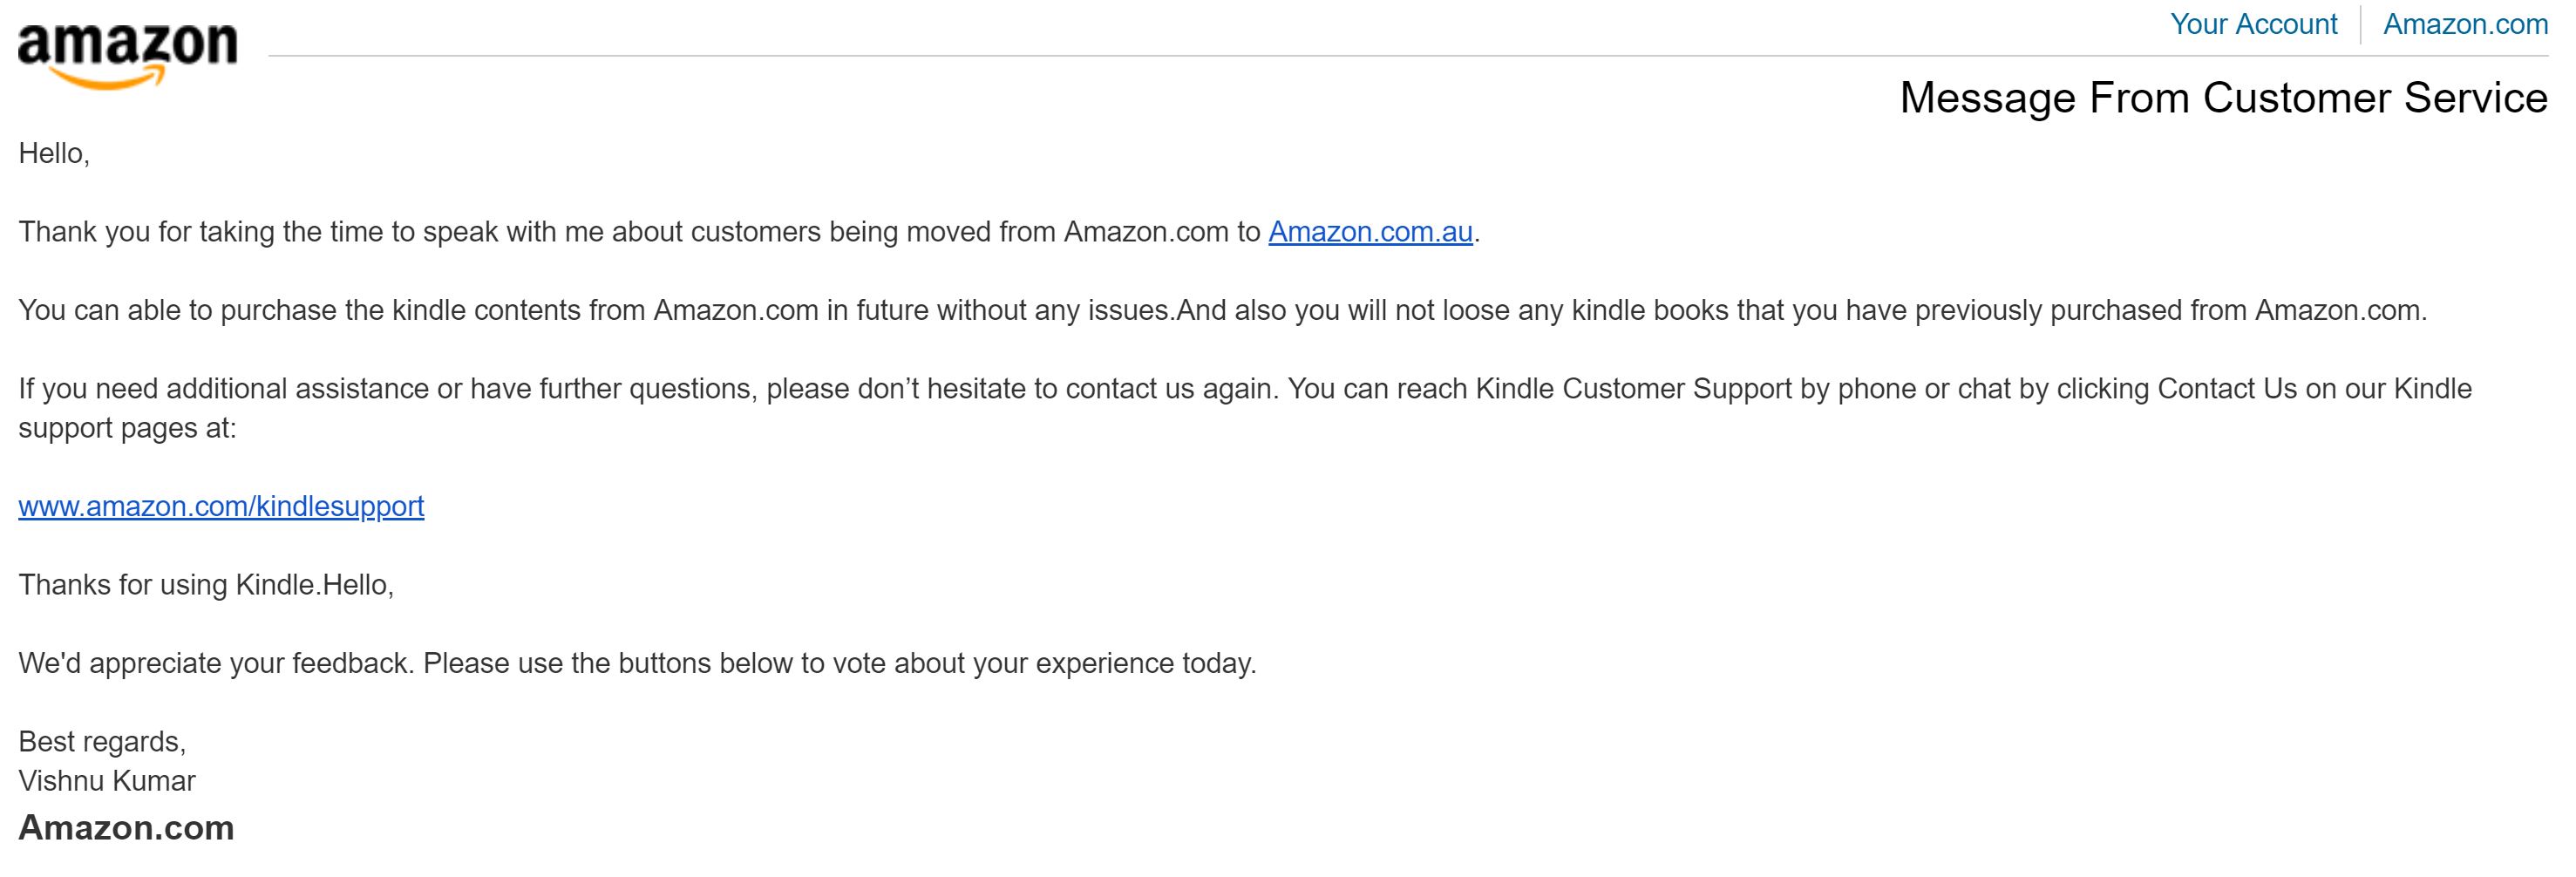Open the Amazon.com link in the header
This screenshot has height=877, width=2576.
click(x=2465, y=24)
